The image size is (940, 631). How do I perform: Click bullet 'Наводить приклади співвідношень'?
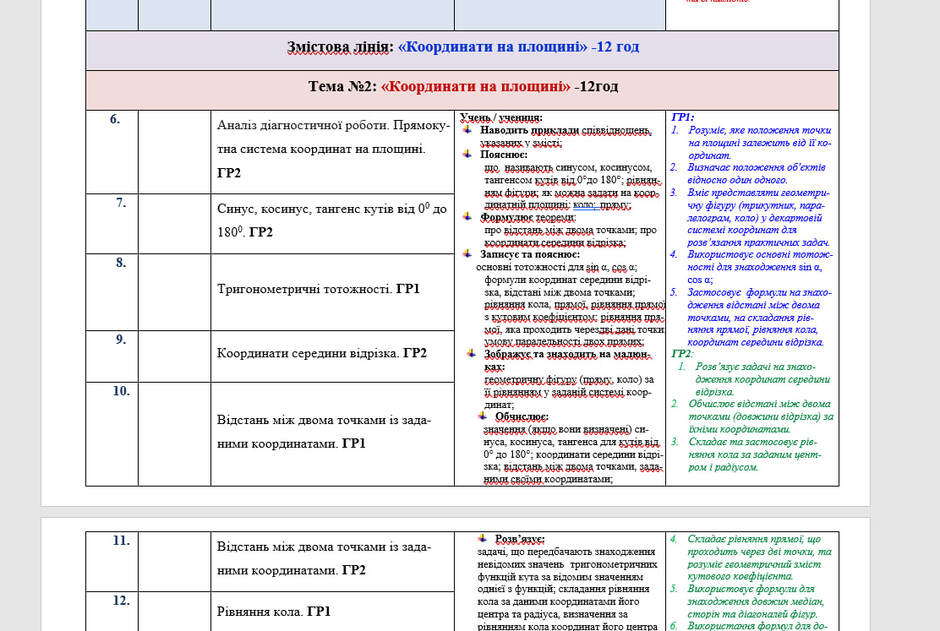tap(565, 130)
